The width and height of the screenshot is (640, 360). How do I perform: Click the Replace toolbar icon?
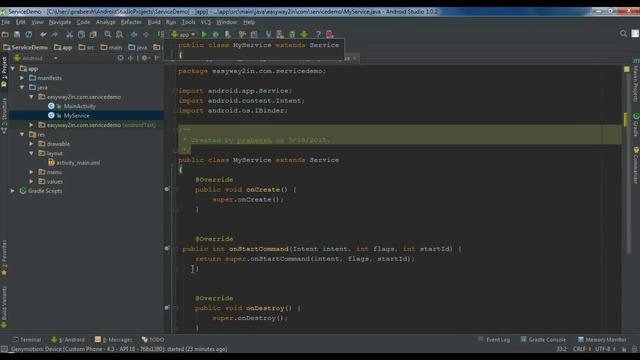tap(119, 34)
